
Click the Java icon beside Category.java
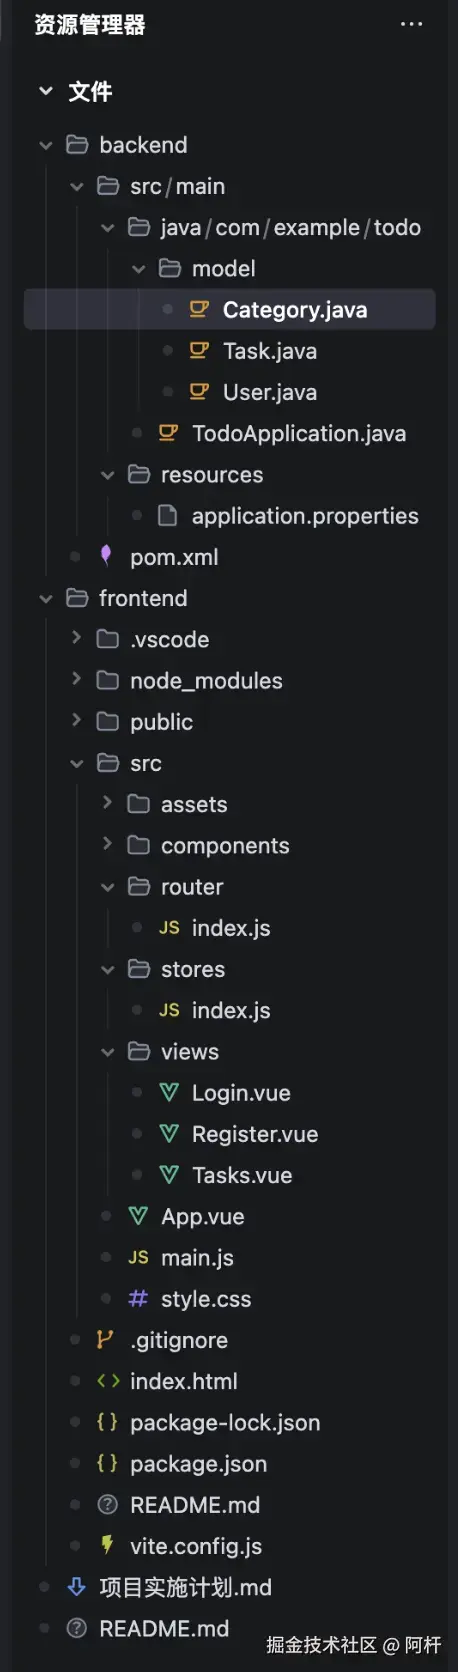click(x=199, y=309)
